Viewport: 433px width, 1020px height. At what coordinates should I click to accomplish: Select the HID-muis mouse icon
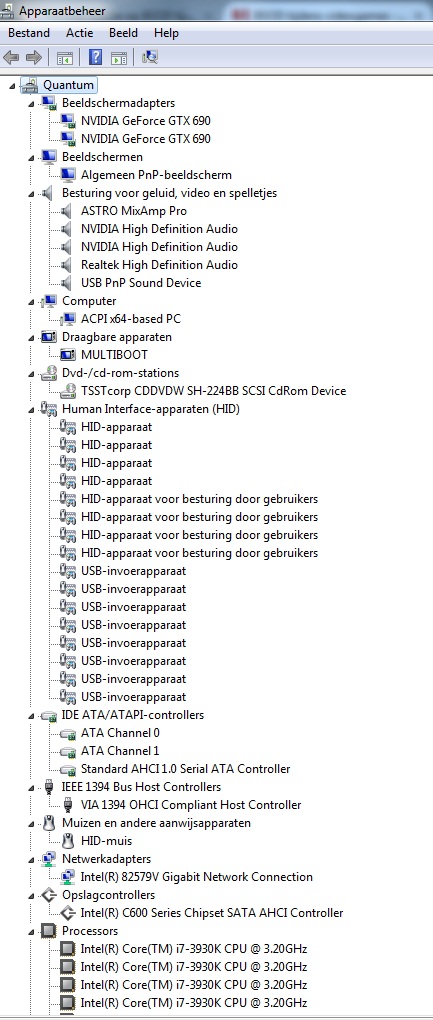pyautogui.click(x=67, y=840)
